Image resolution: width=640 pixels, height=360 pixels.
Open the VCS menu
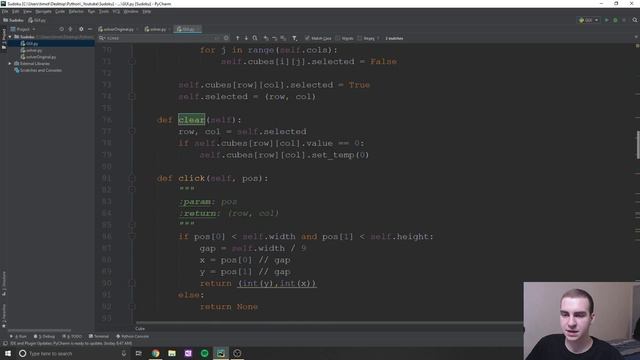[x=116, y=11]
